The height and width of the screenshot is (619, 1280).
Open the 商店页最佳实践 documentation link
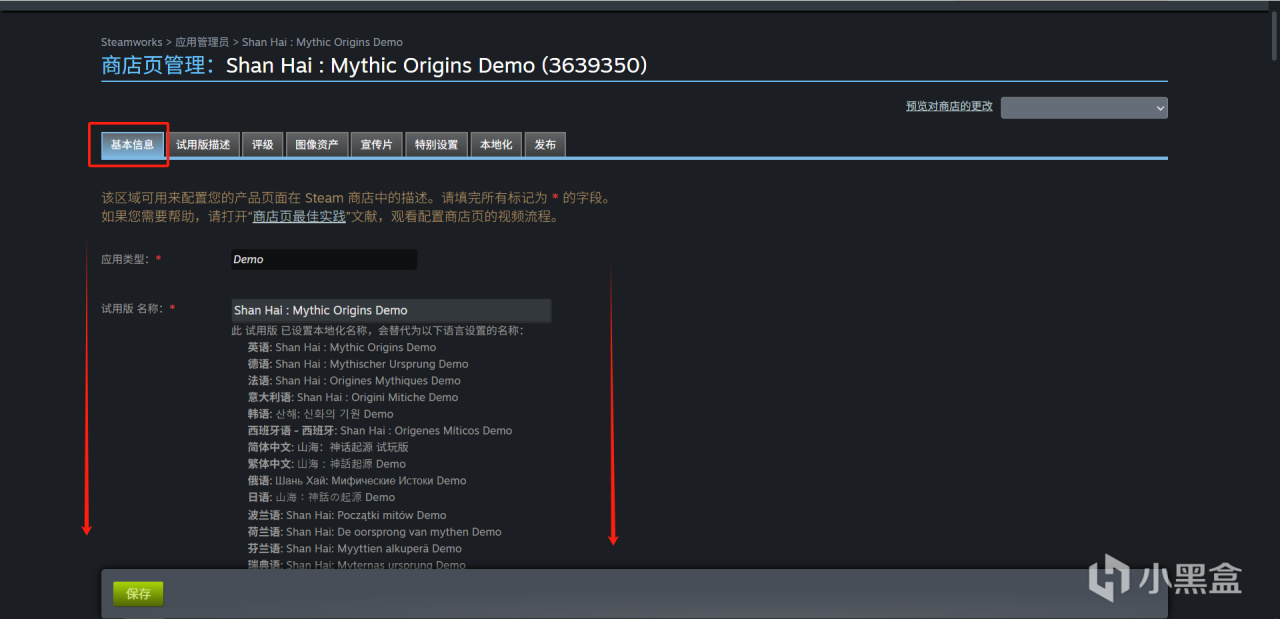click(x=299, y=216)
